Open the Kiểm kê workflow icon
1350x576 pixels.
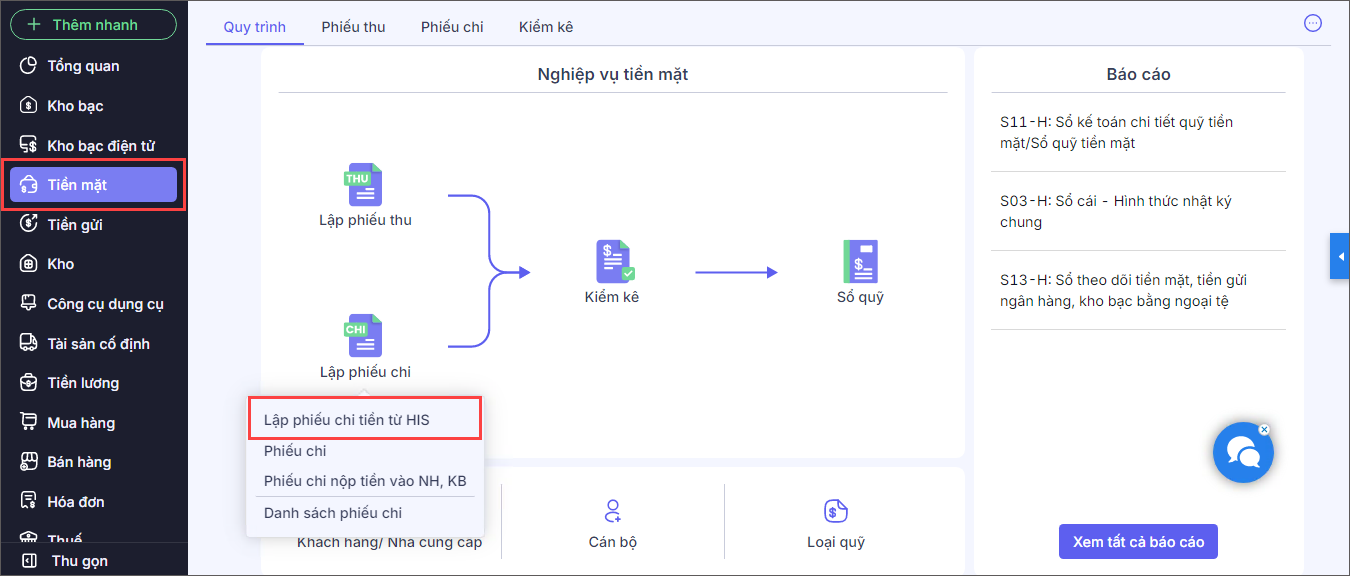(614, 261)
